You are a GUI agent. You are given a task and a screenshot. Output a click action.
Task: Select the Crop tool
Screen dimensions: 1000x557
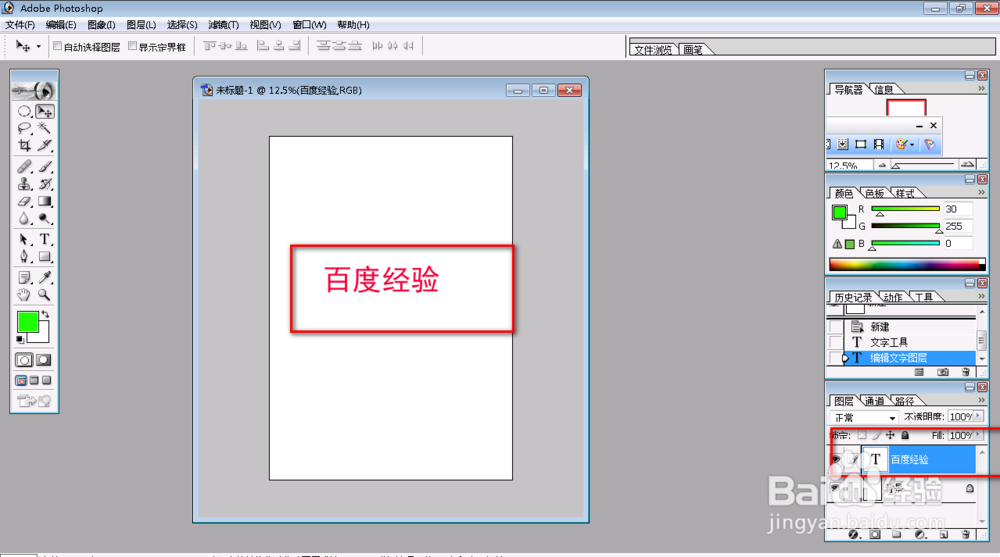tap(24, 145)
